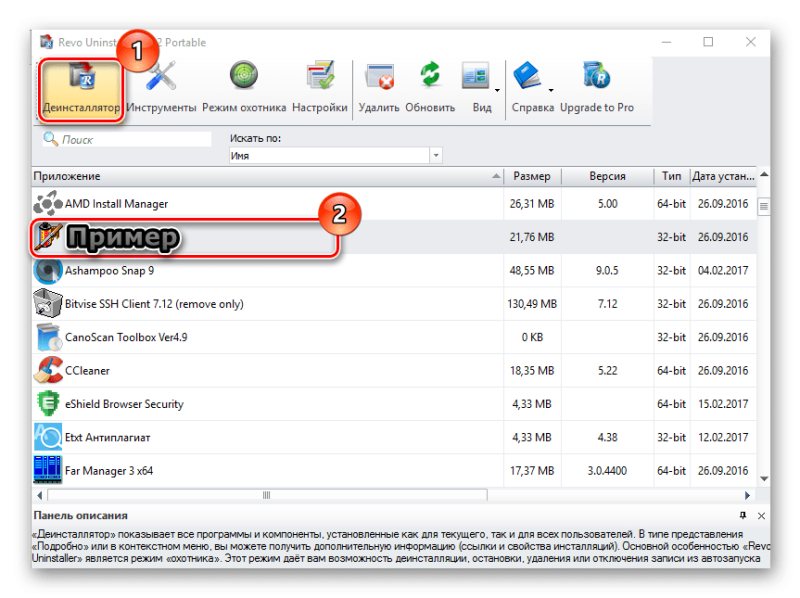This screenshot has height=598, width=800.
Task: Sort by Тип column header
Action: tap(671, 176)
